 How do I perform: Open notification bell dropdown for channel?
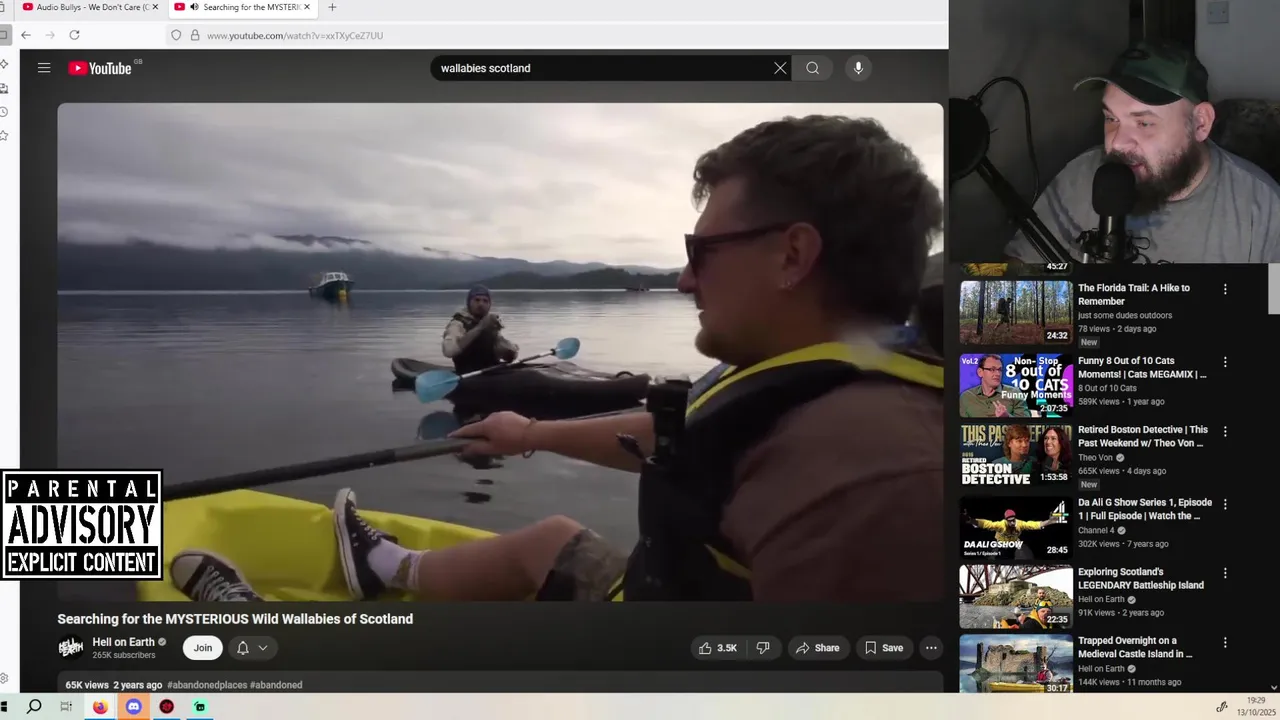(x=252, y=648)
